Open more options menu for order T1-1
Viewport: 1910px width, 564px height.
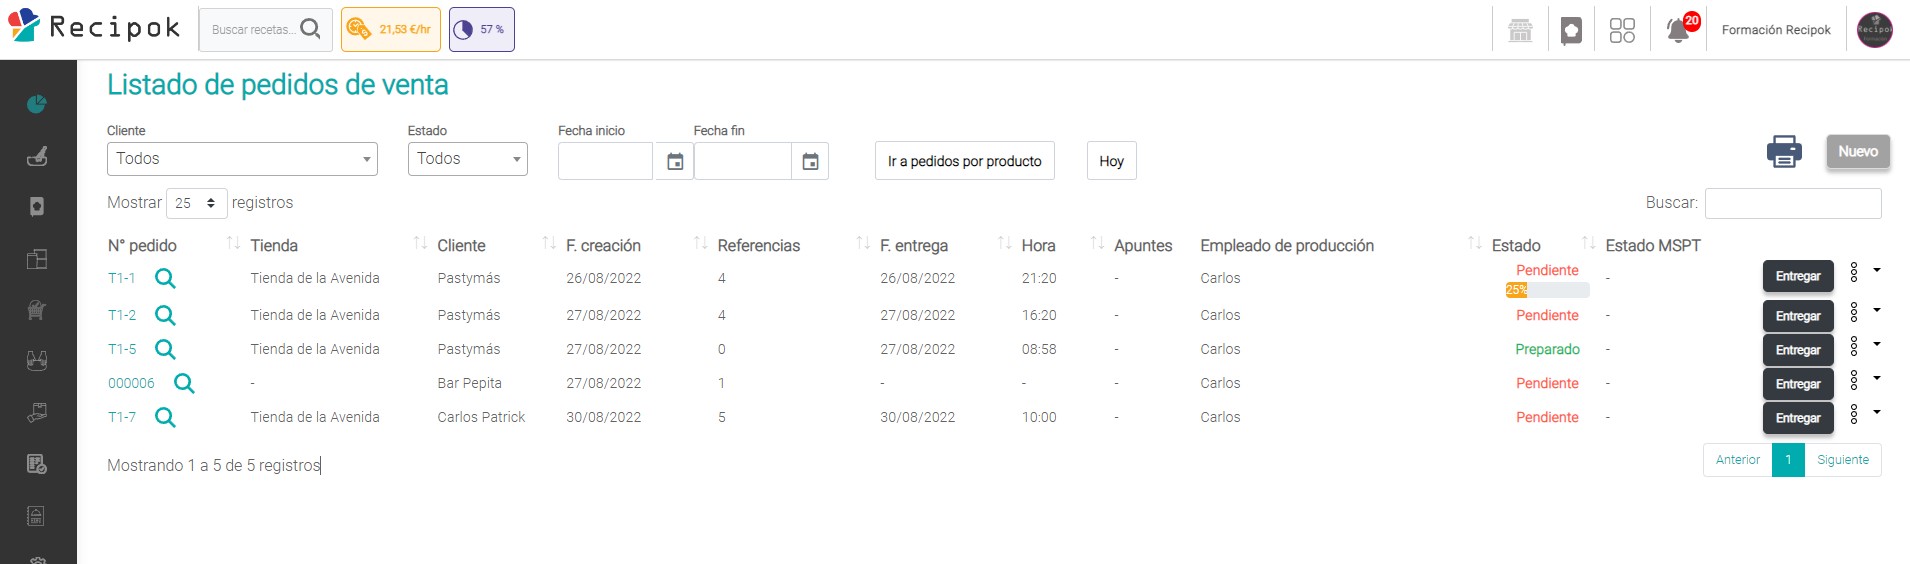coord(1864,271)
